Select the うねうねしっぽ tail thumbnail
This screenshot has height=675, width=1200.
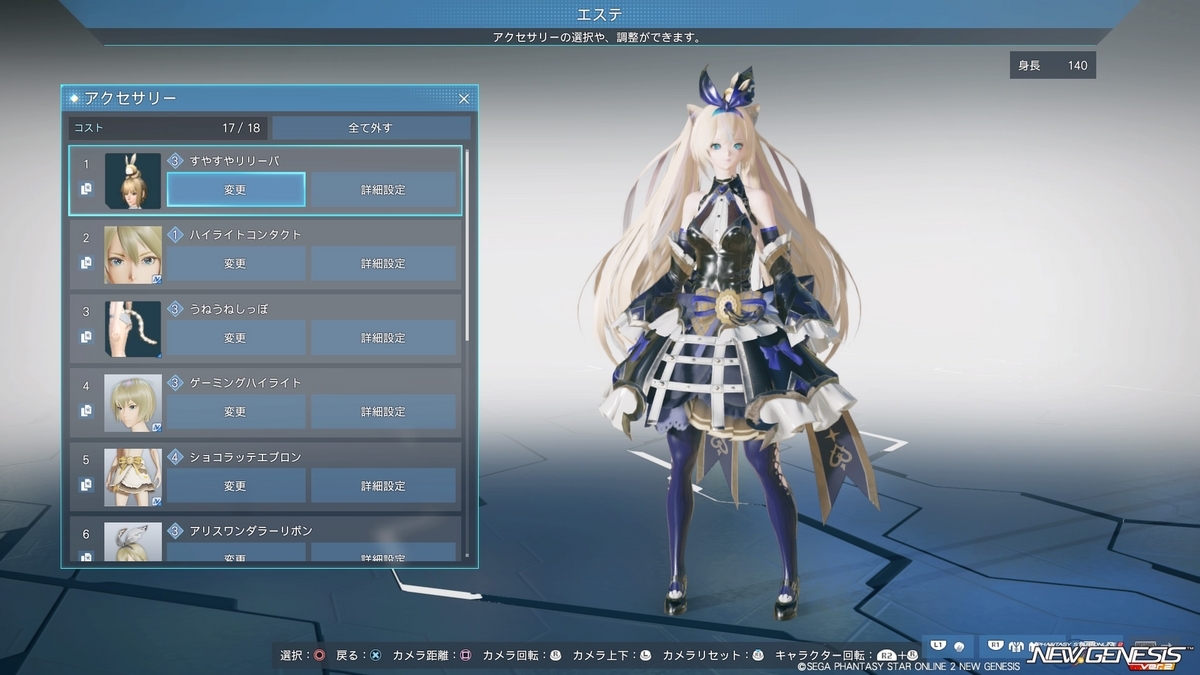click(x=133, y=329)
